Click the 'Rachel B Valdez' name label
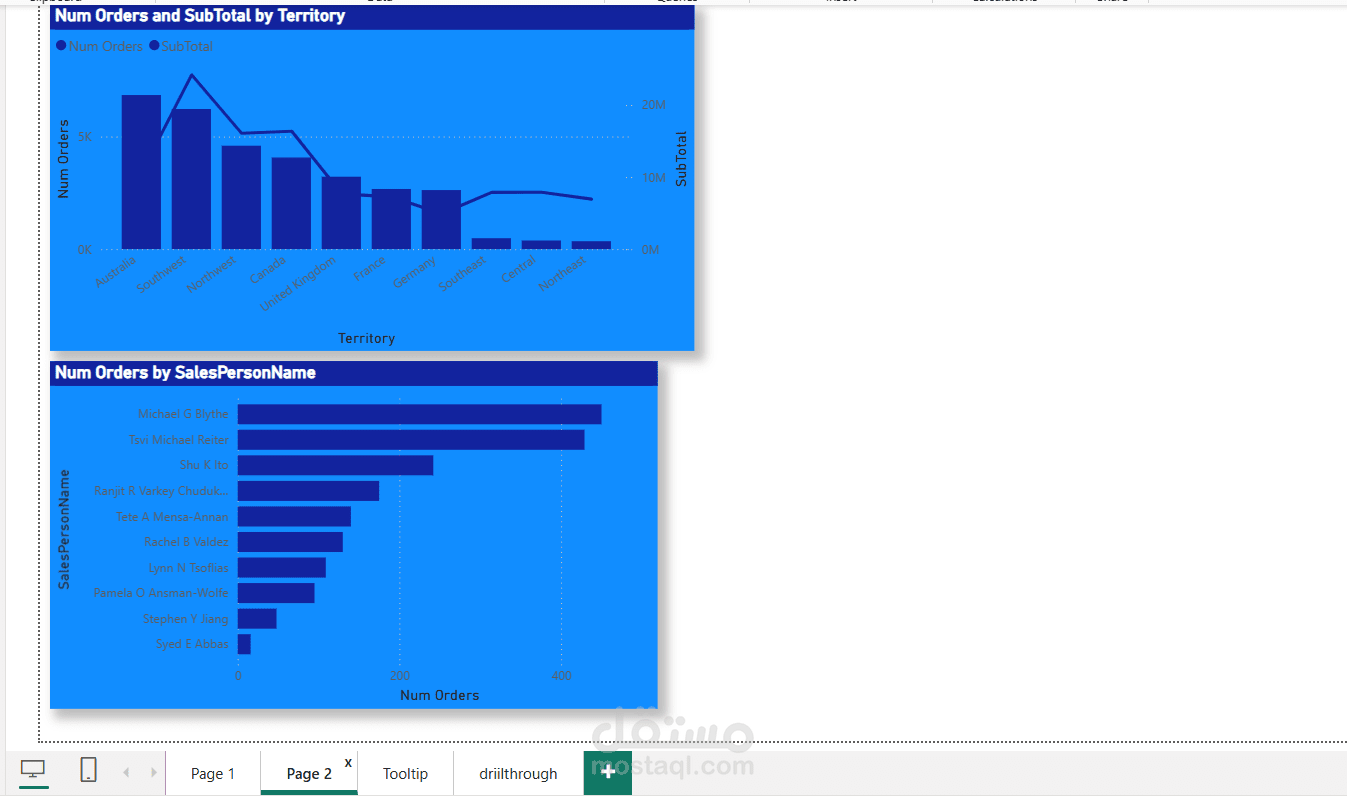 click(x=187, y=542)
